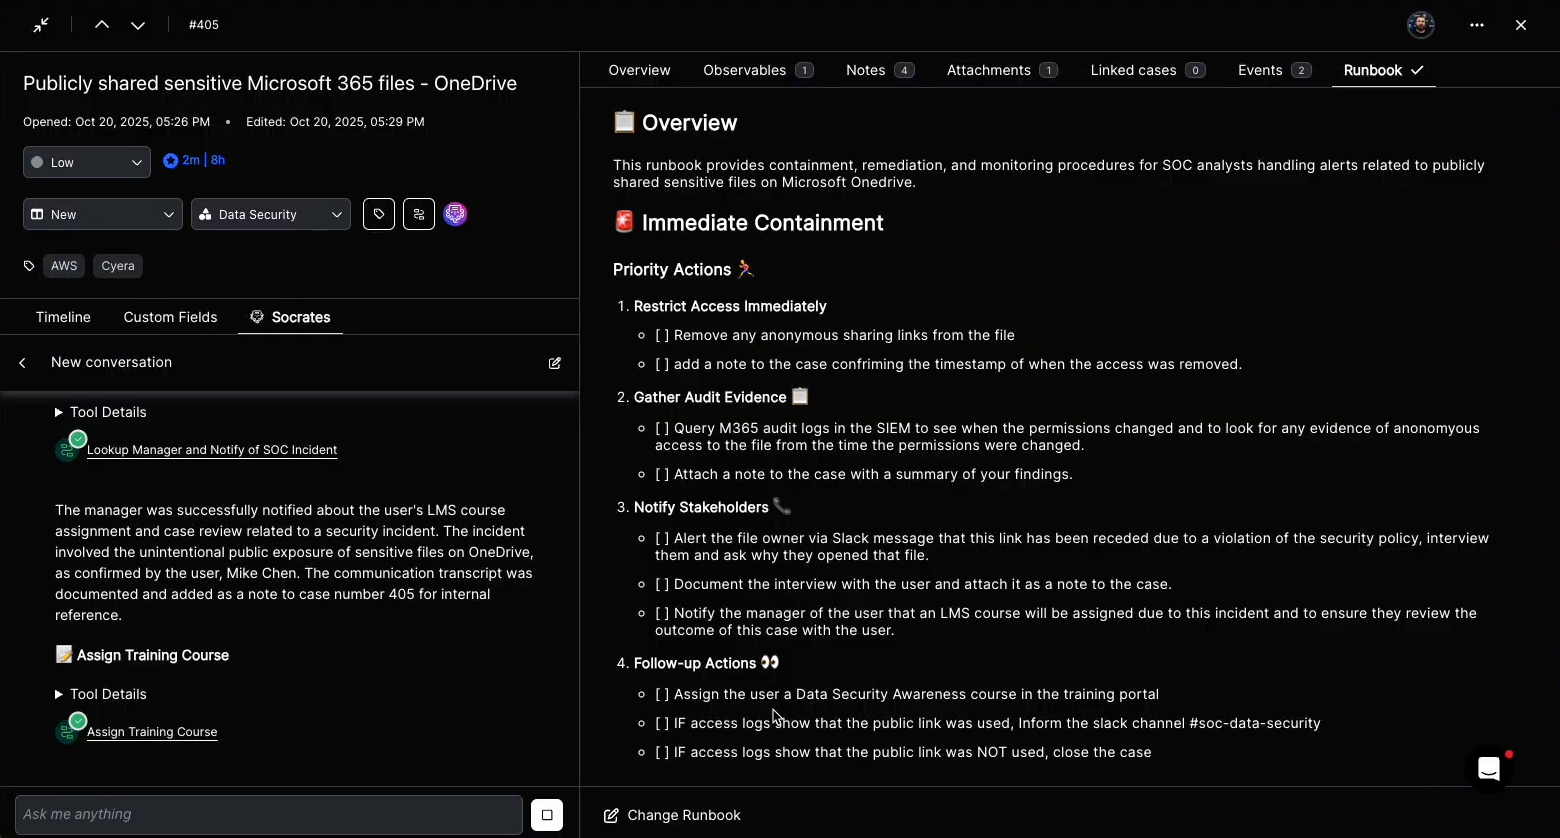Open the Assign Training Course link

point(152,732)
